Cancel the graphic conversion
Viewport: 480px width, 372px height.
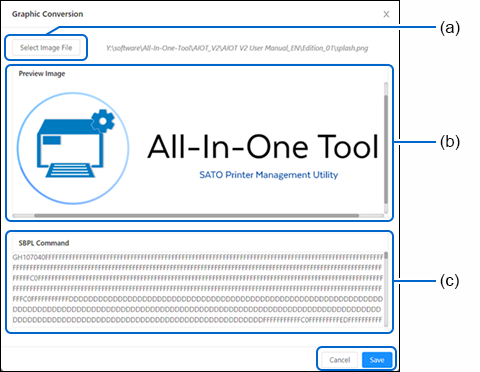[x=340, y=360]
